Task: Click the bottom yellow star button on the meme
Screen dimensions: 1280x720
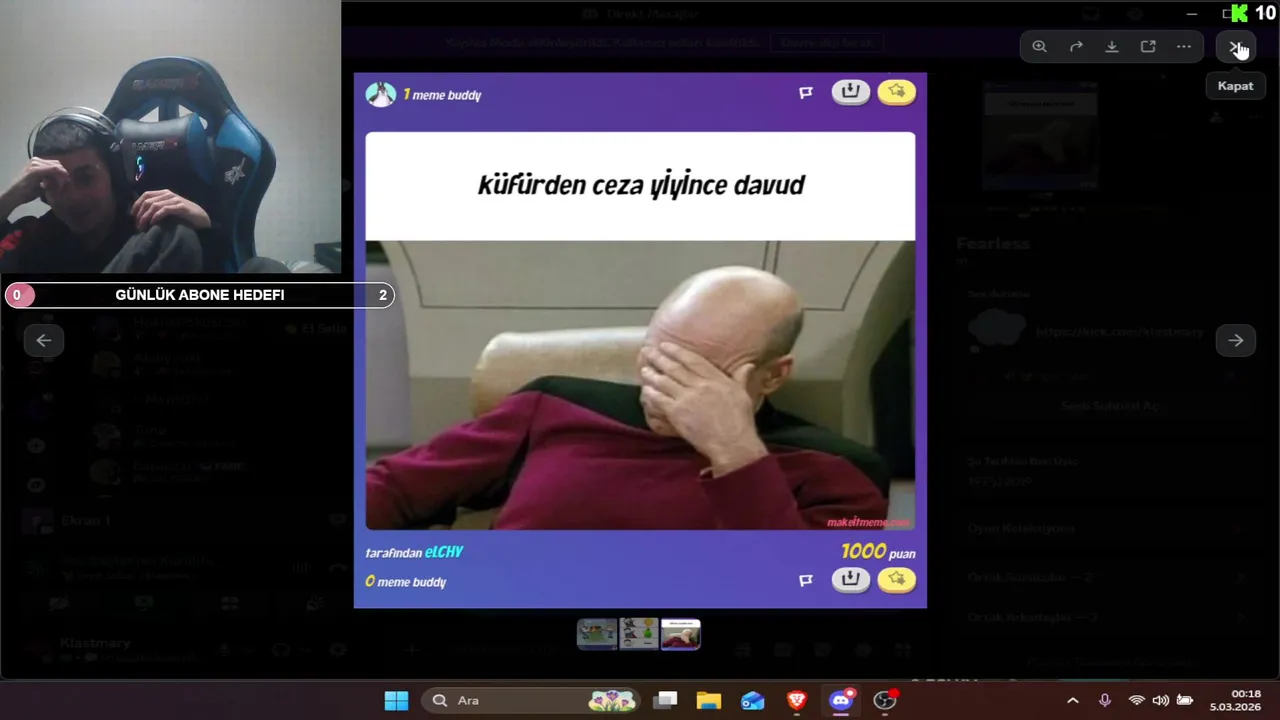Action: tap(897, 580)
